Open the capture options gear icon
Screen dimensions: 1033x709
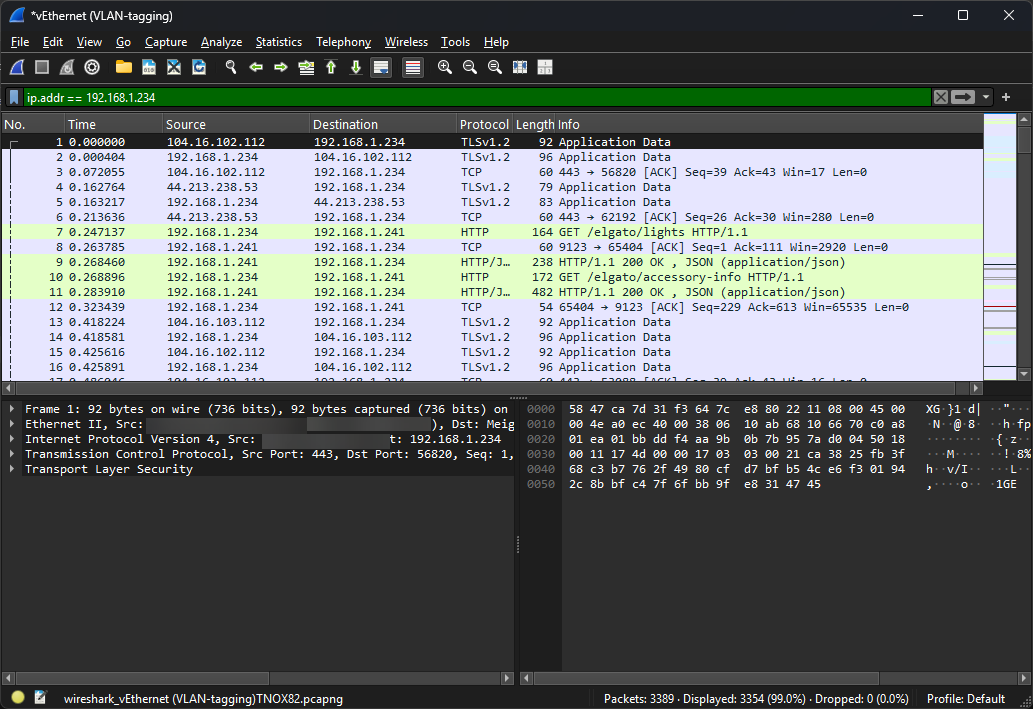click(92, 67)
